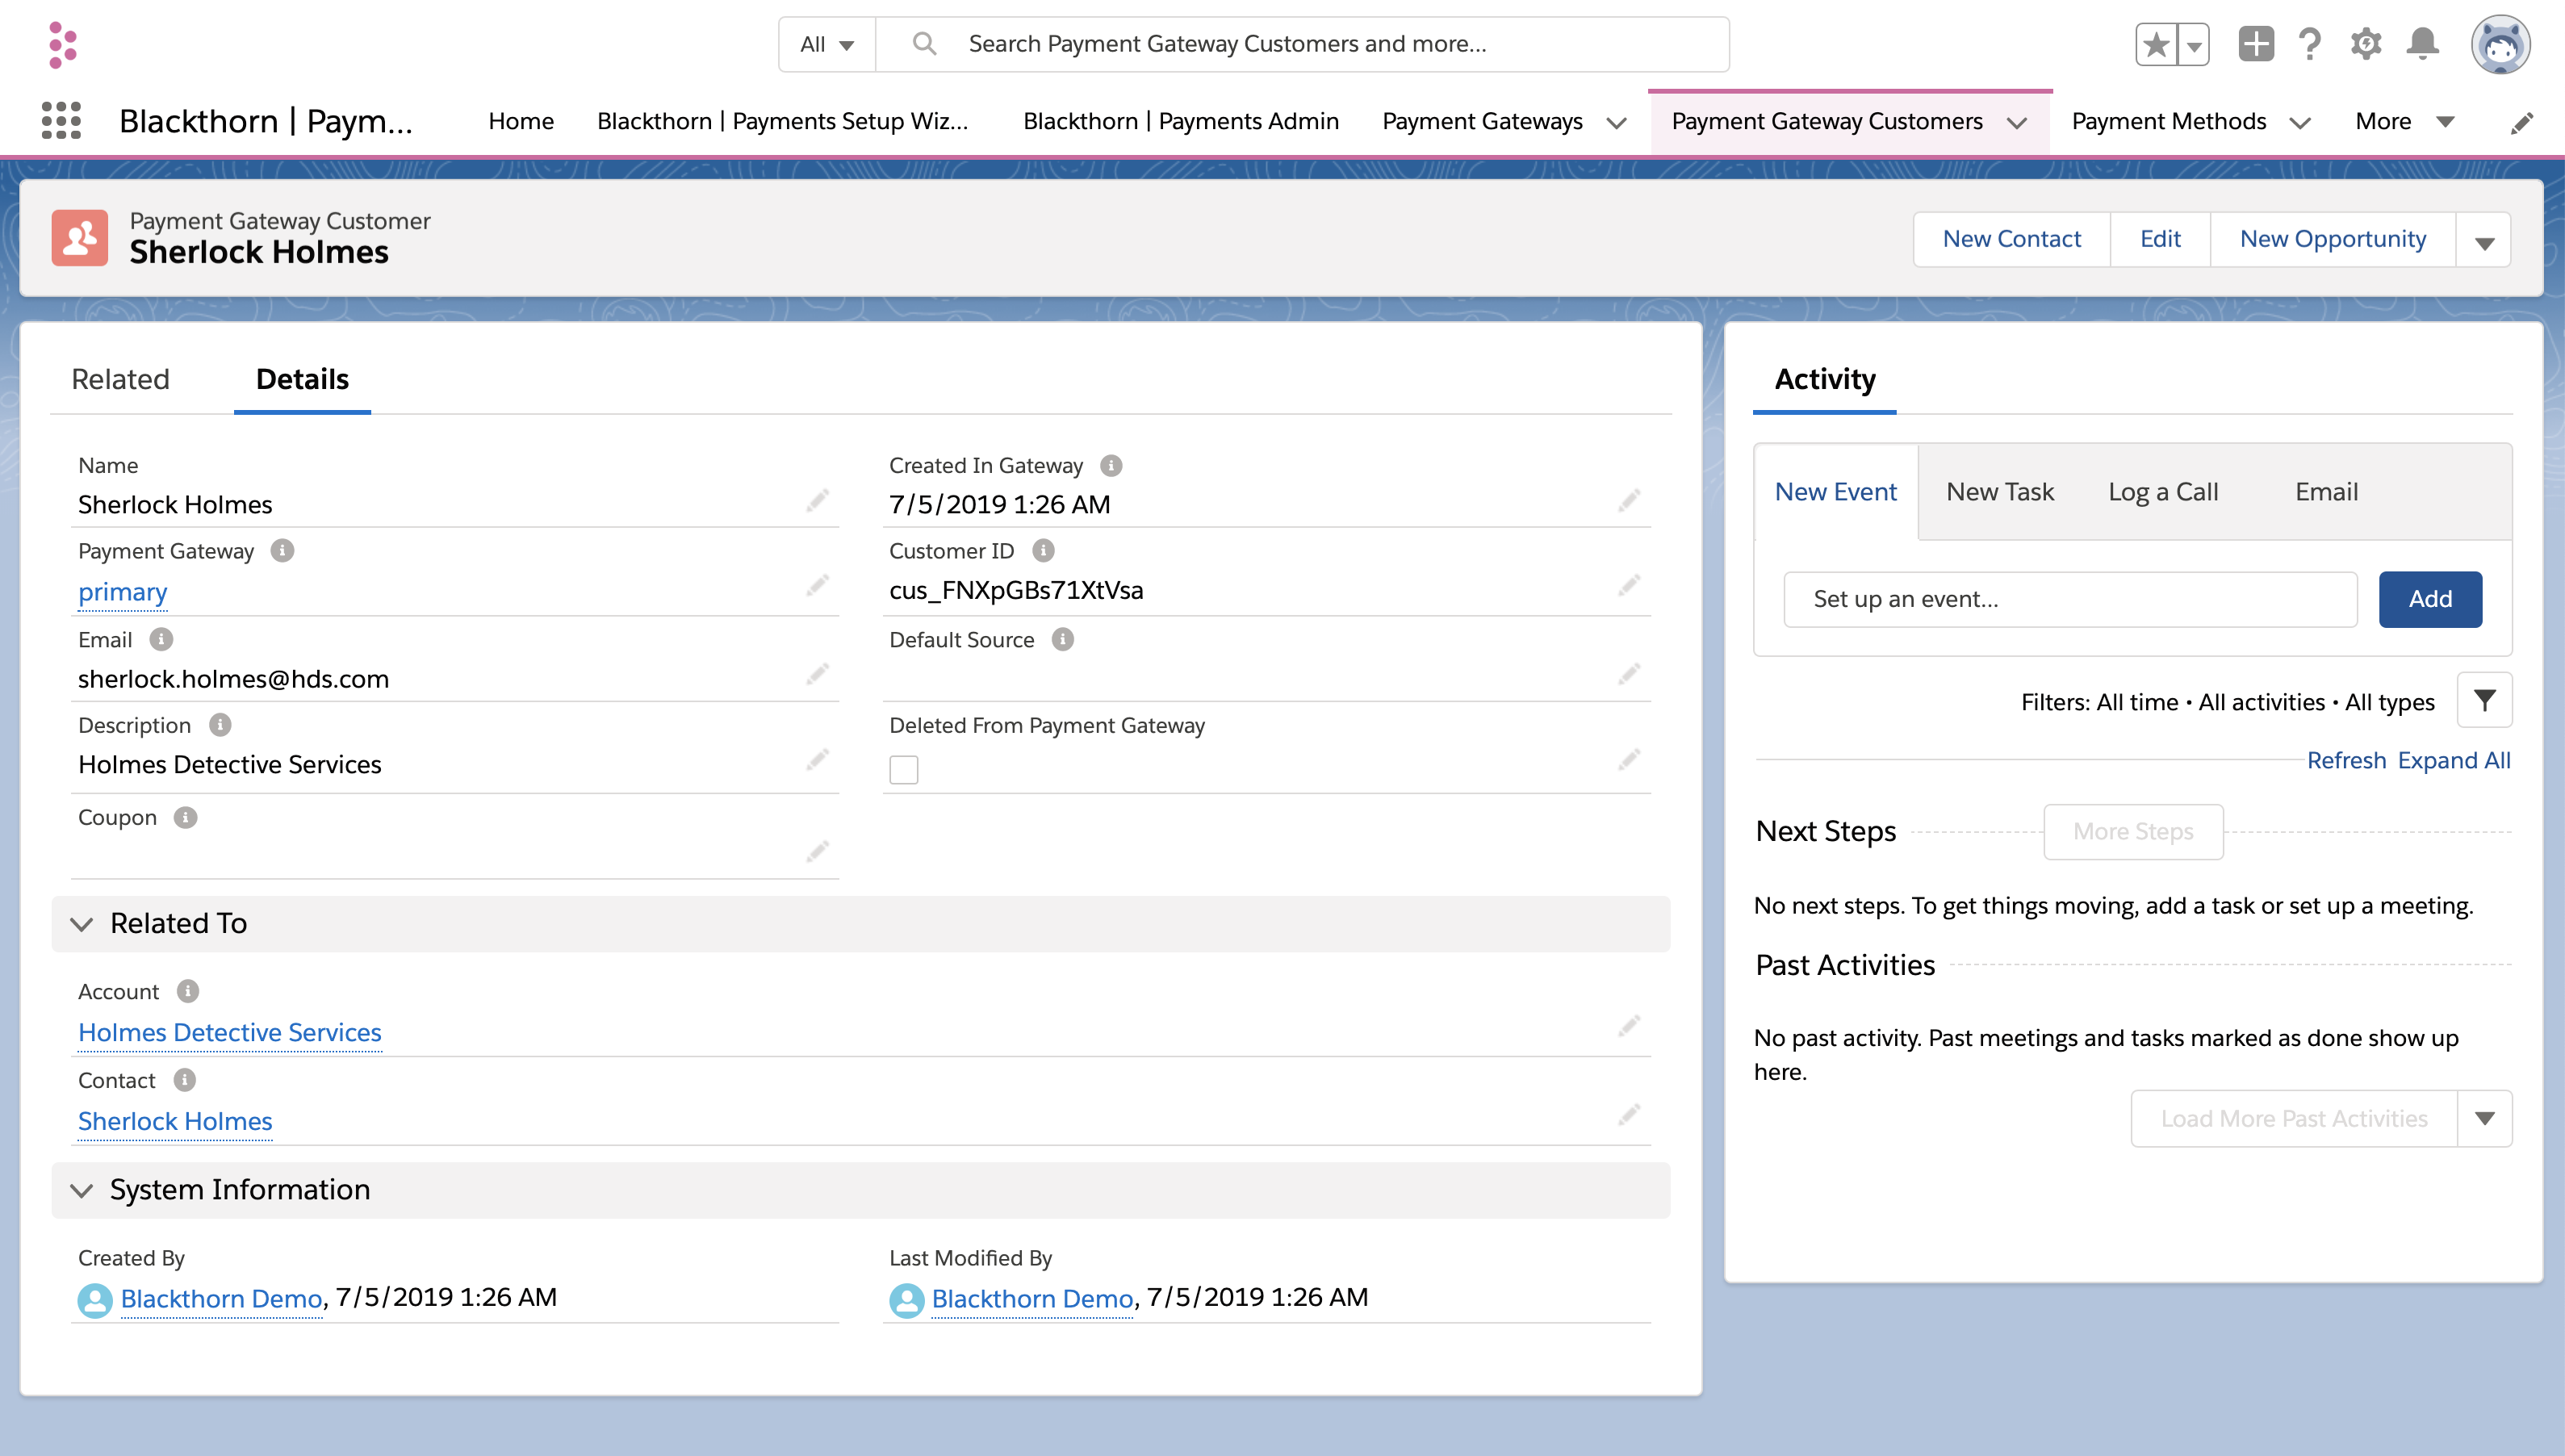Click the Refresh activity link

[x=2346, y=760]
